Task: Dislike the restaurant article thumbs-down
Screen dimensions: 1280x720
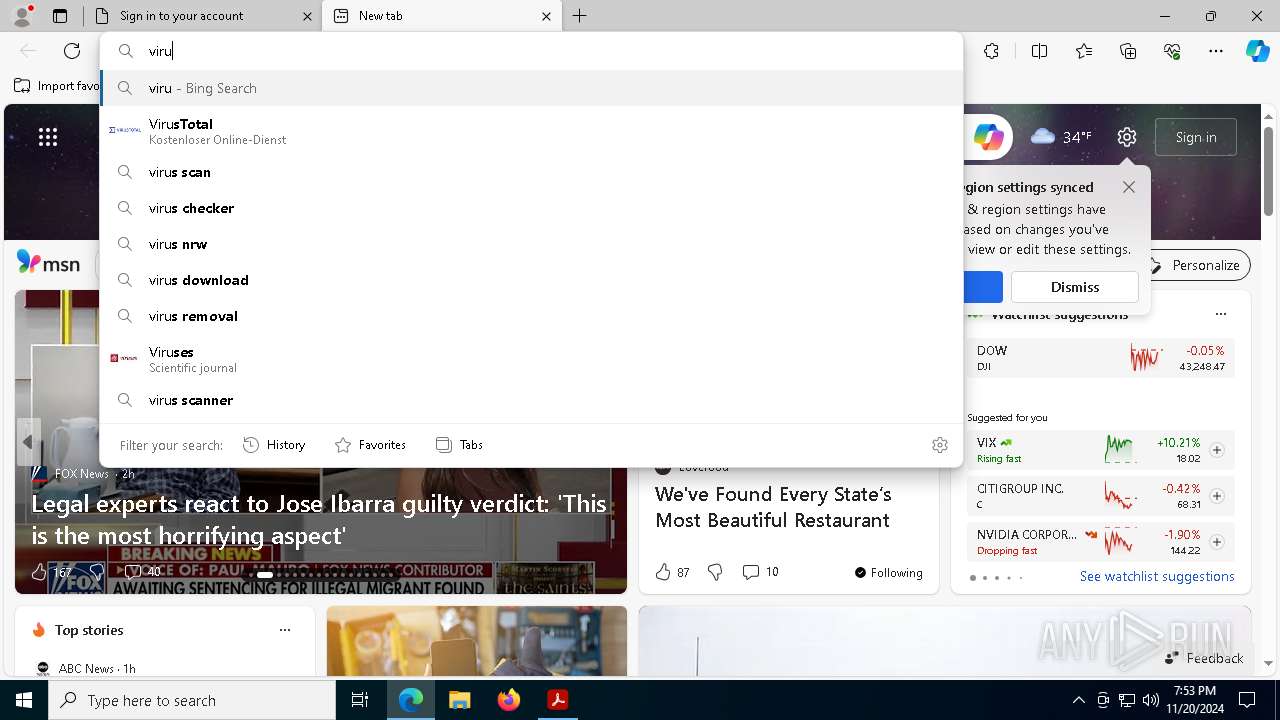Action: pos(715,572)
